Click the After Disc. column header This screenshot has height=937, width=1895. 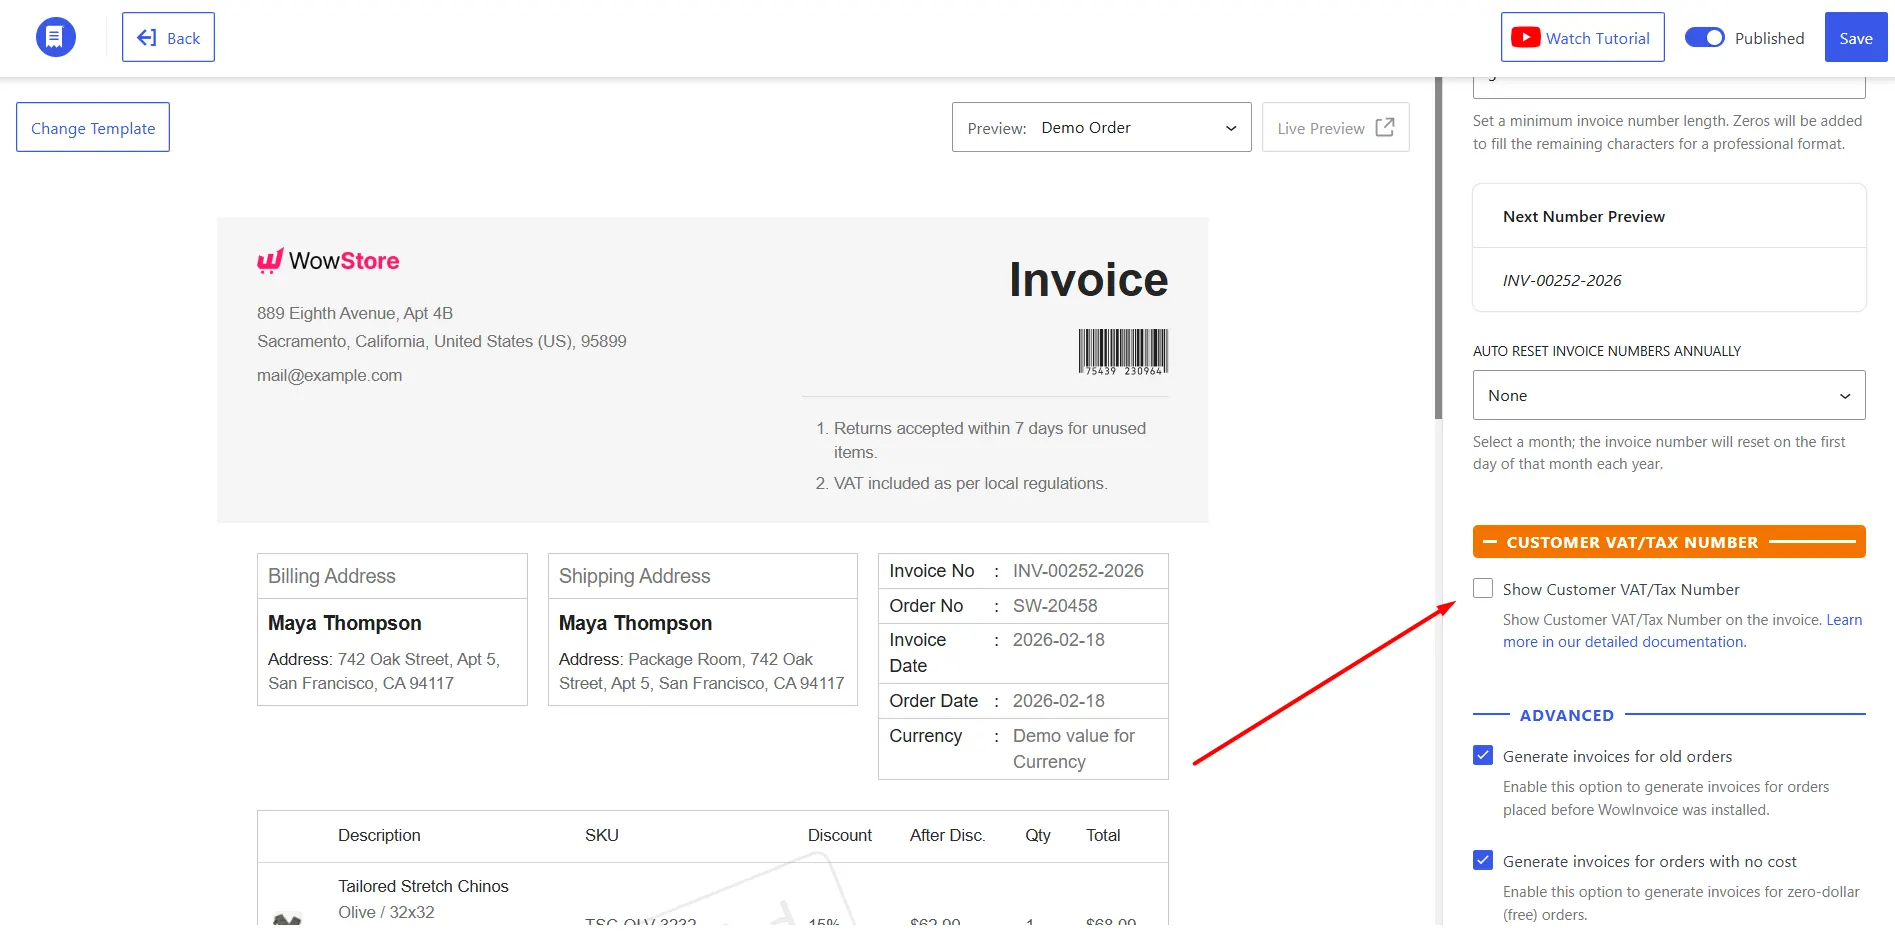click(947, 835)
